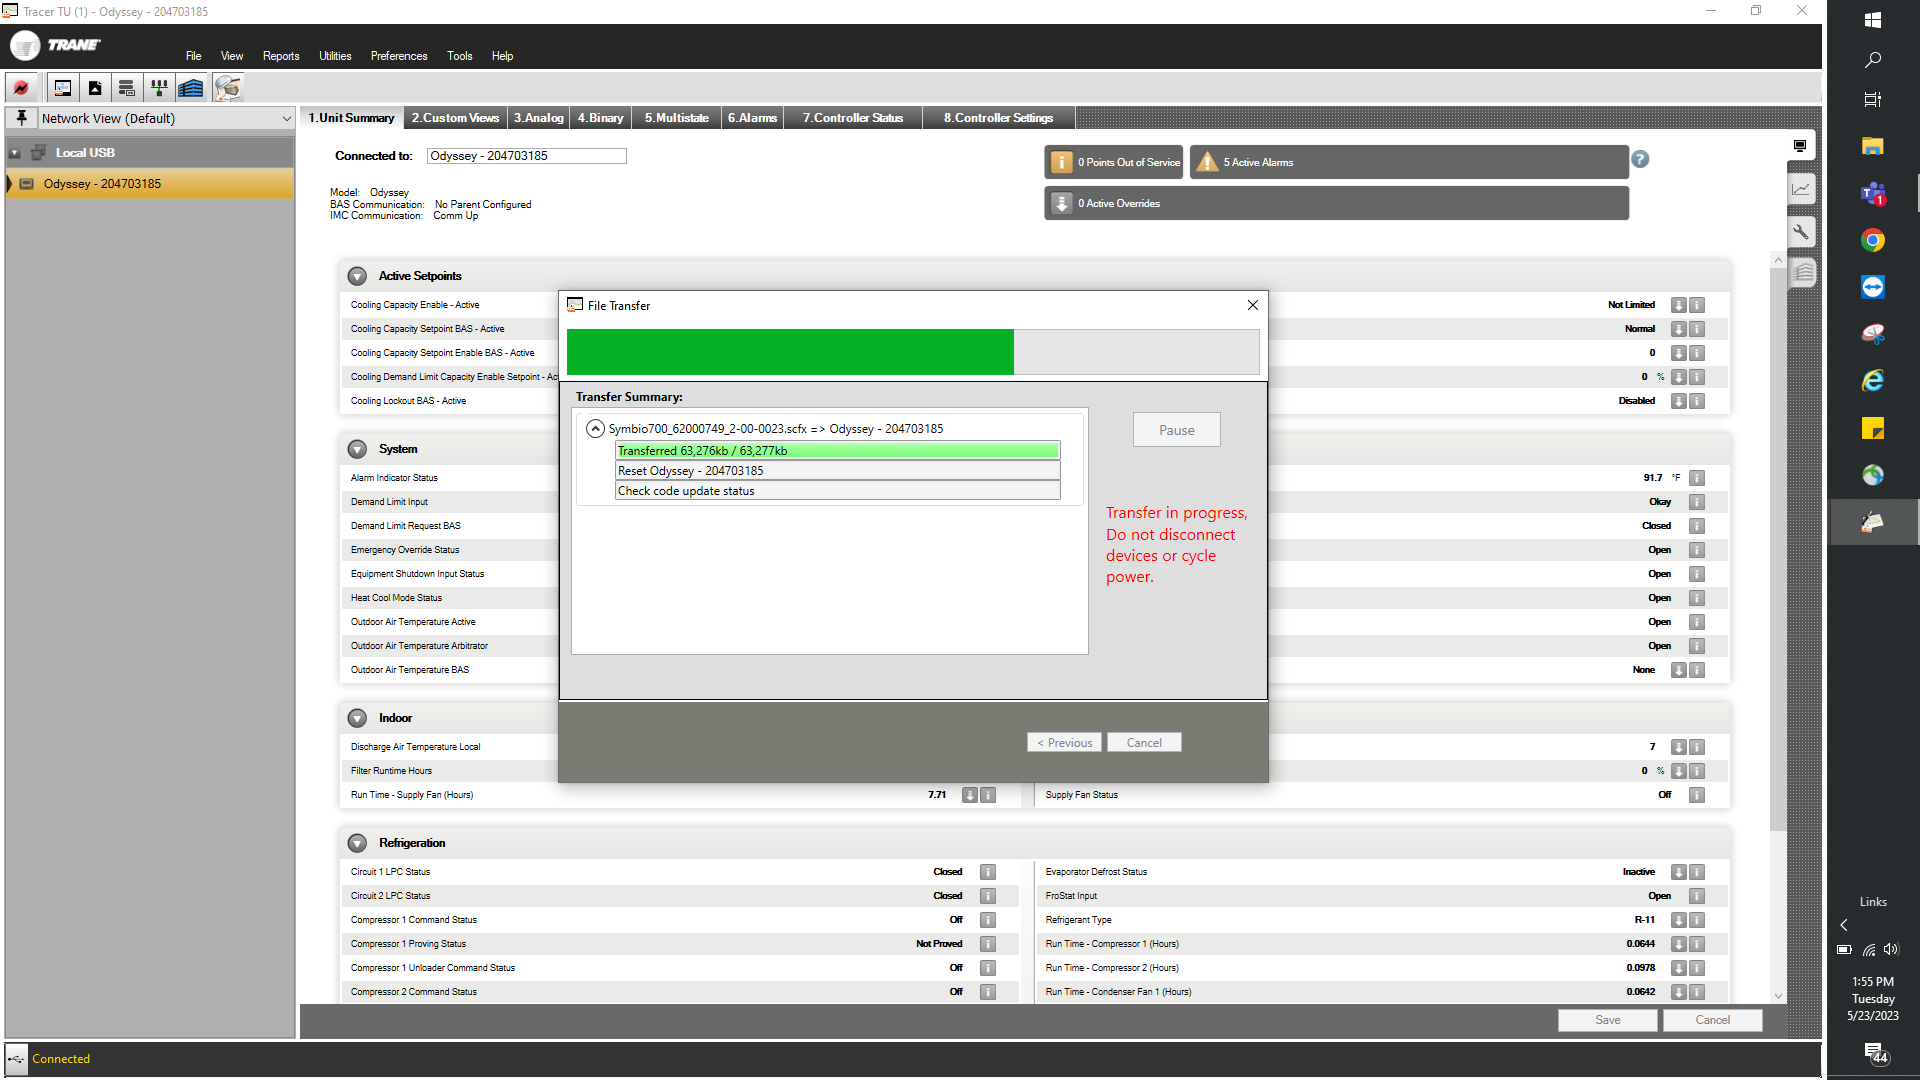Switch to the 3.Analog tab
The image size is (1920, 1080).
pyautogui.click(x=538, y=118)
